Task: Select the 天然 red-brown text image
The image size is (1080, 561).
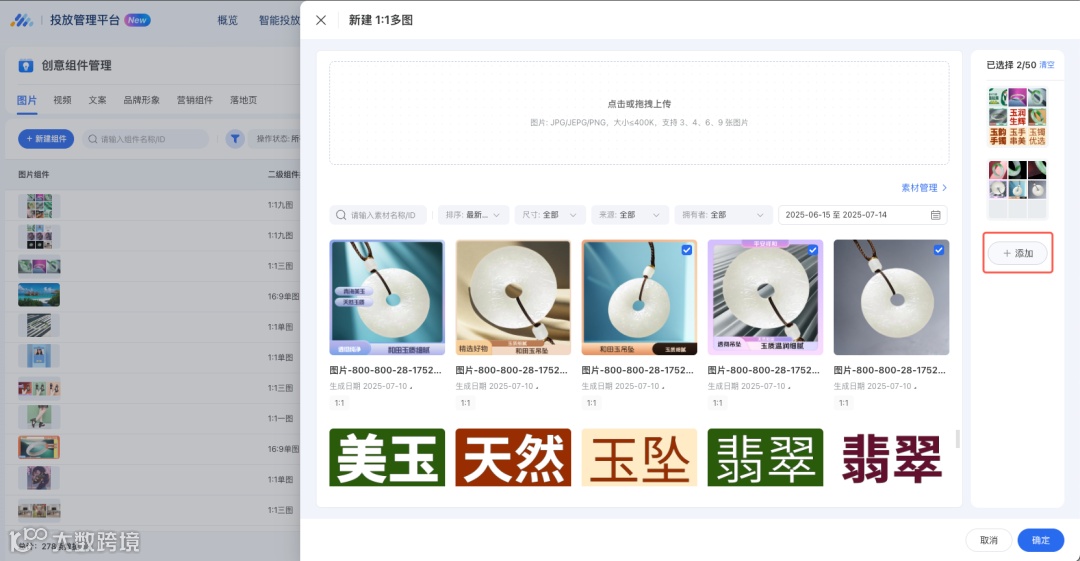Action: tap(513, 458)
